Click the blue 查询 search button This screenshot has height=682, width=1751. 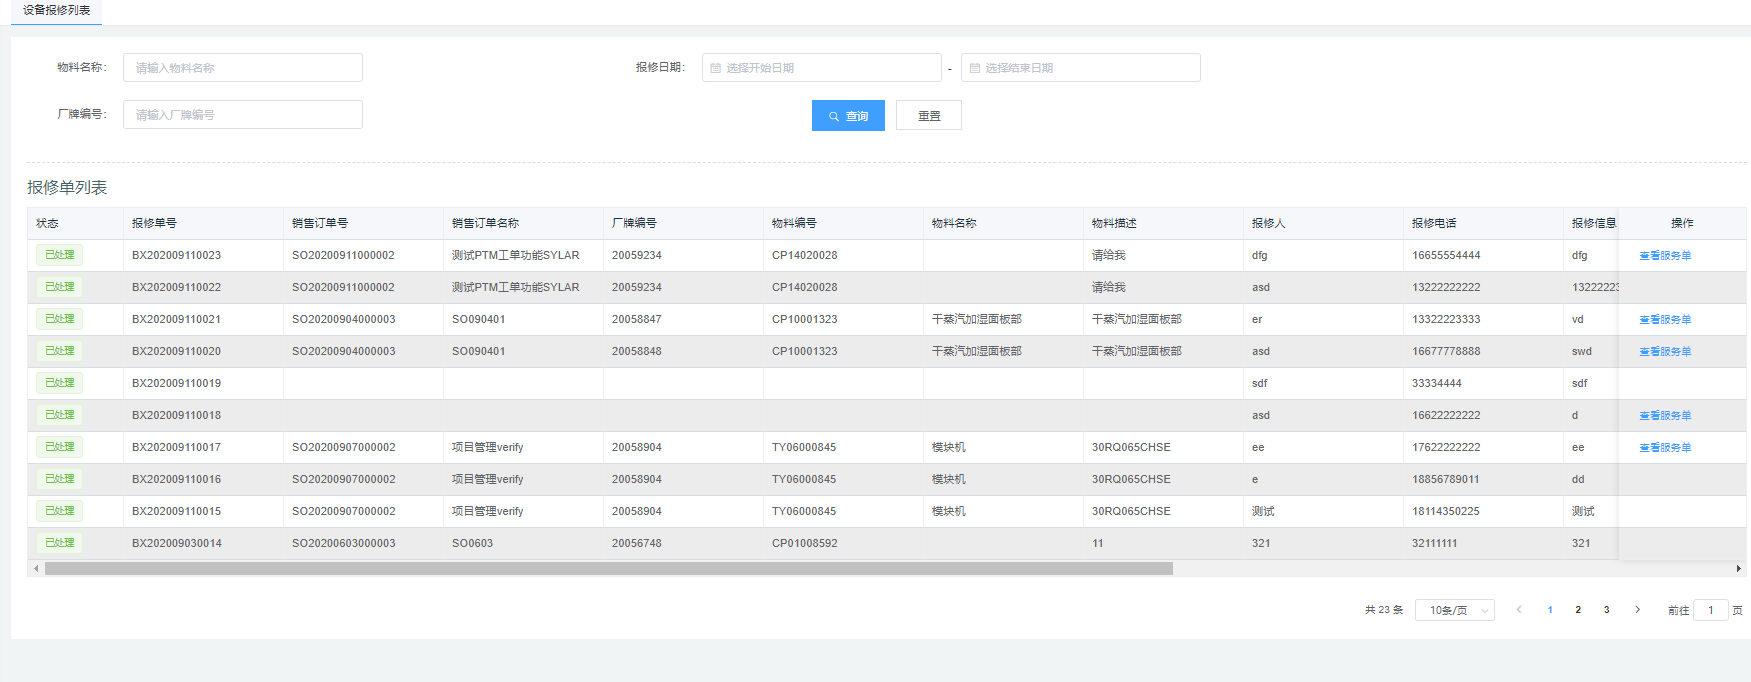[848, 116]
